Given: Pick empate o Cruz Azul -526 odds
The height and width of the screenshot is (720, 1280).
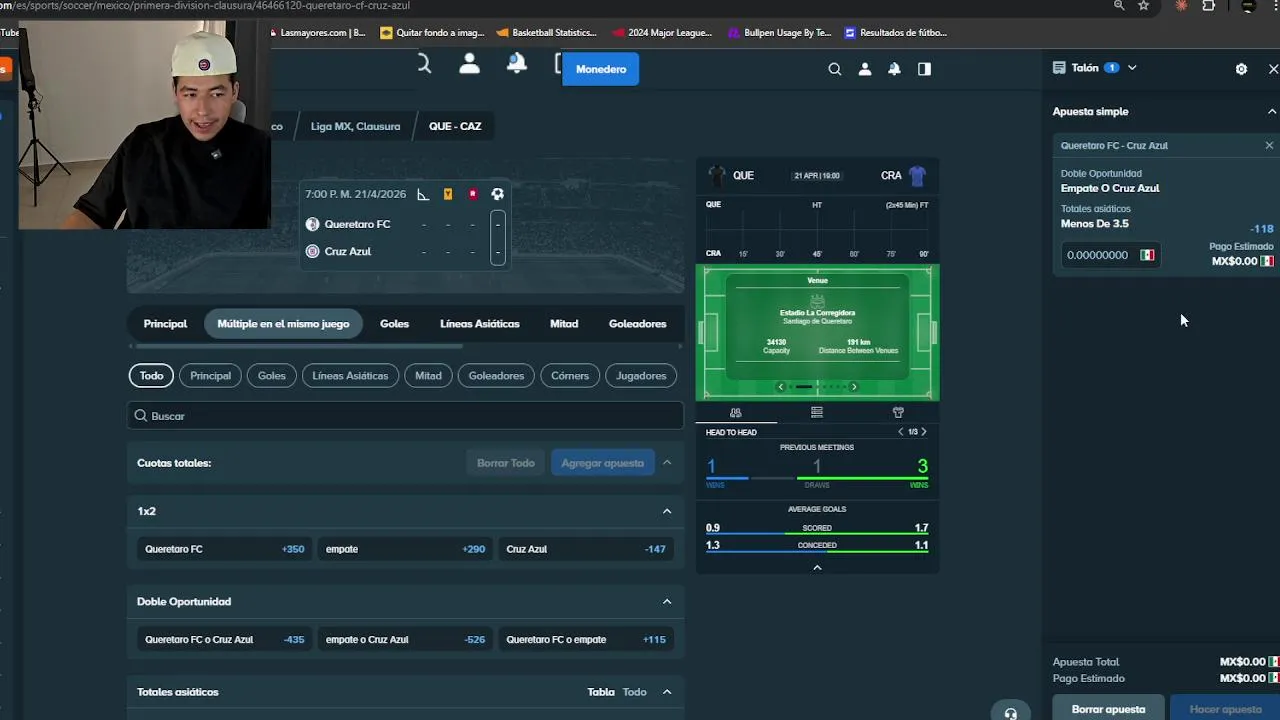Looking at the screenshot, I should [405, 639].
